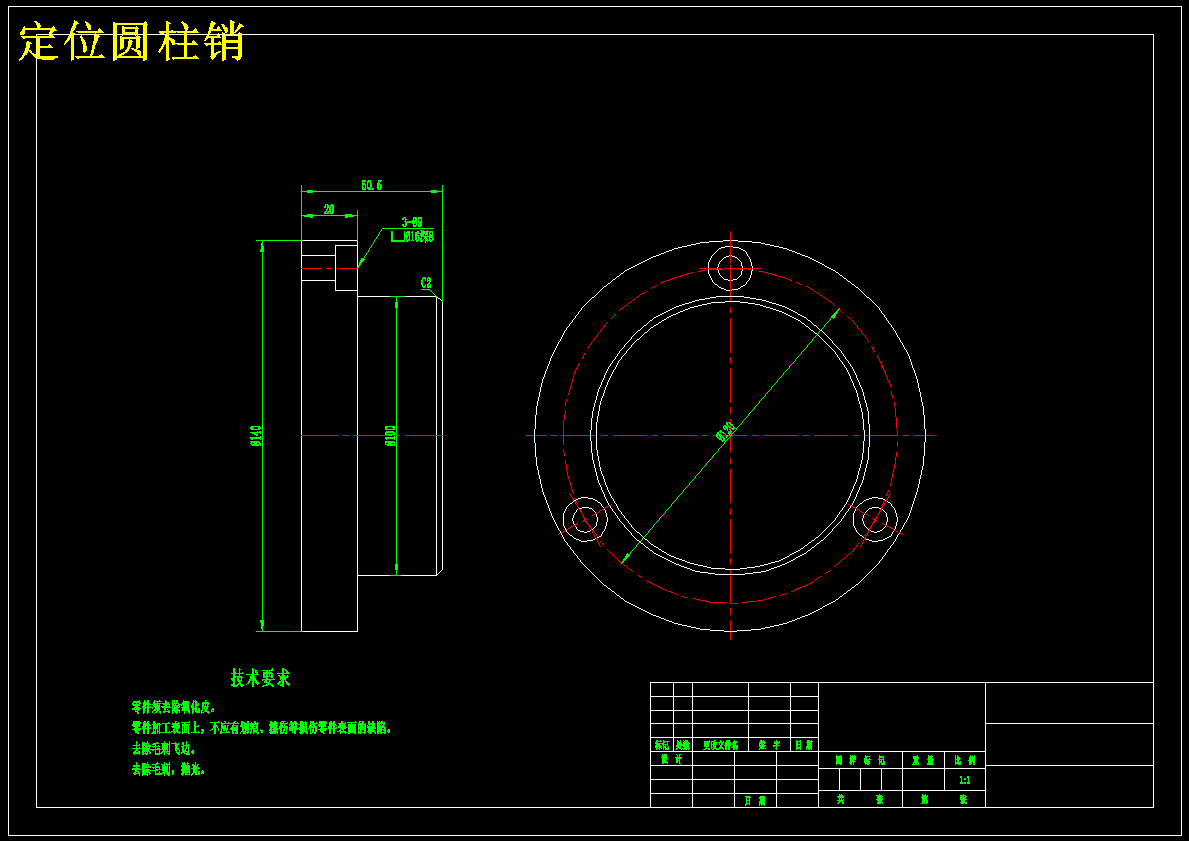The height and width of the screenshot is (841, 1189).
Task: Click the 50.6 overall length dimension
Action: coord(372,185)
